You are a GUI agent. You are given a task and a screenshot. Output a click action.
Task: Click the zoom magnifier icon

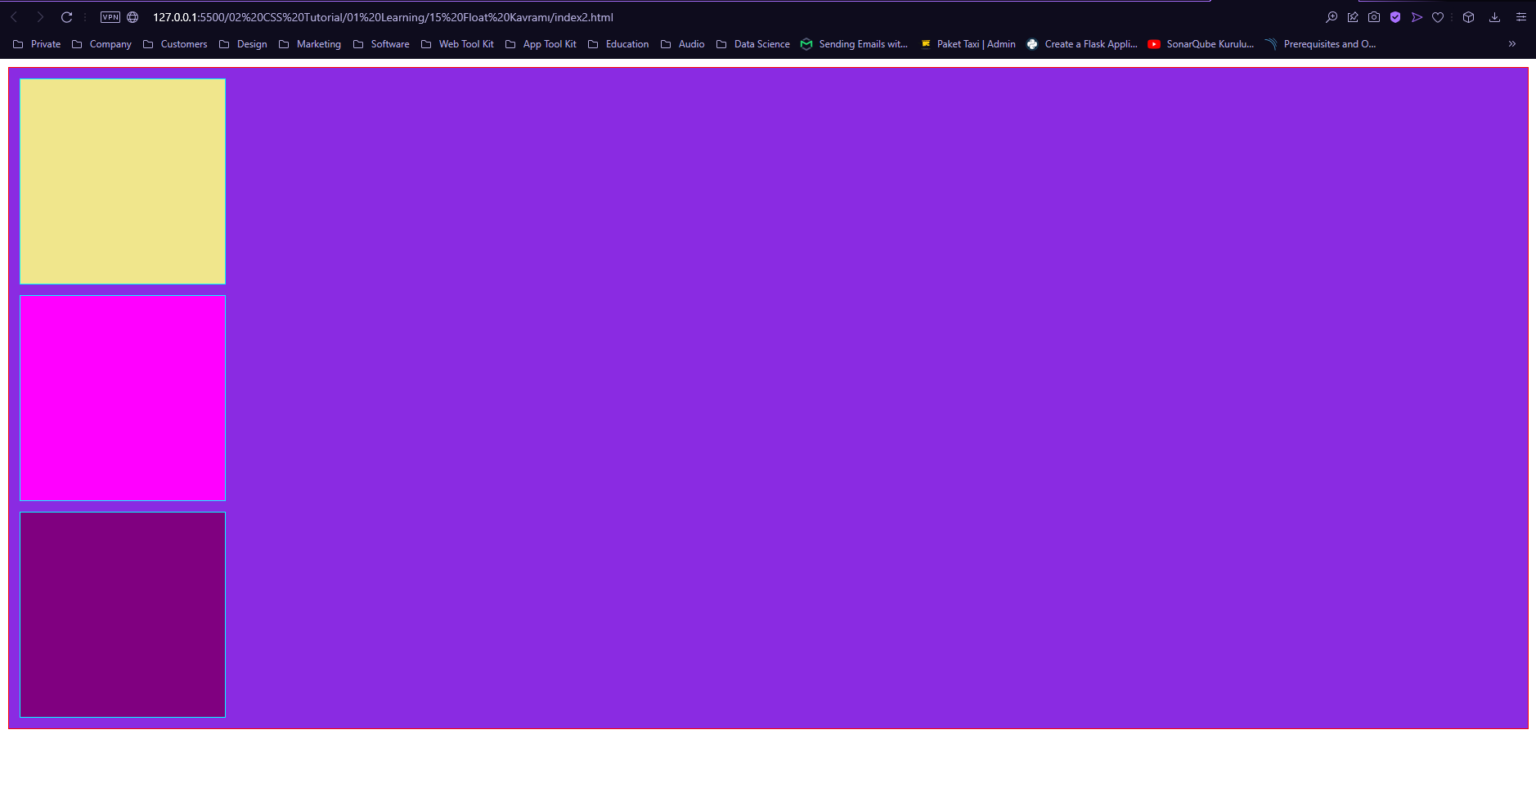(1331, 17)
